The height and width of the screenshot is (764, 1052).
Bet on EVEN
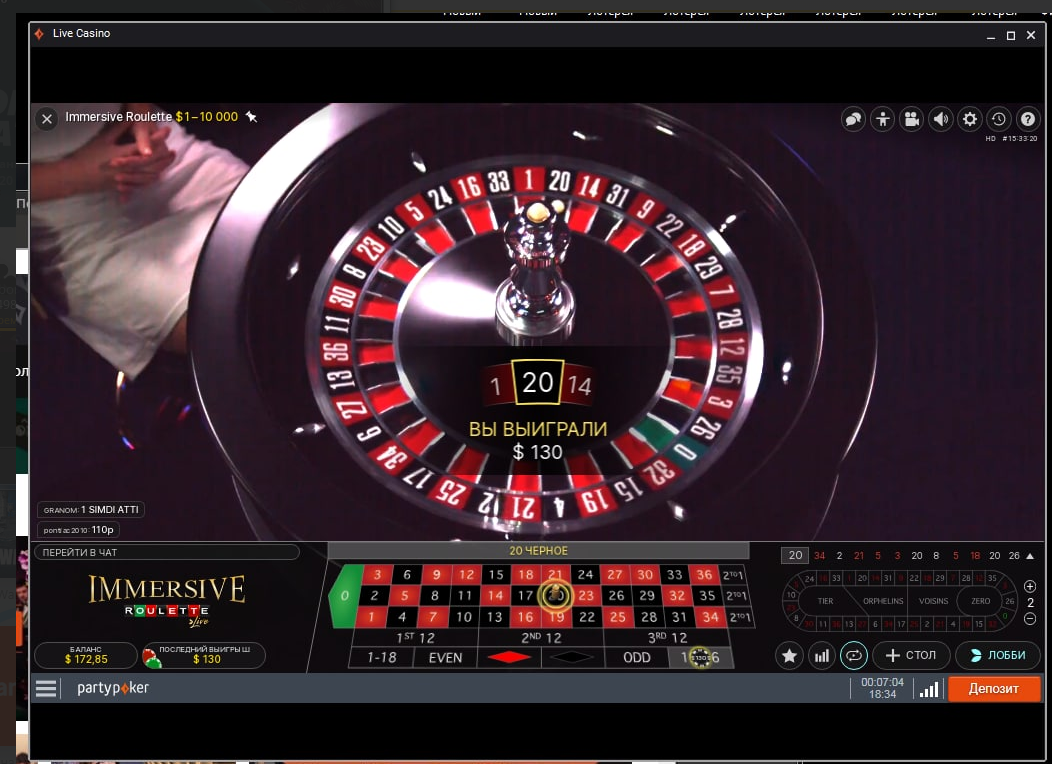click(x=445, y=658)
